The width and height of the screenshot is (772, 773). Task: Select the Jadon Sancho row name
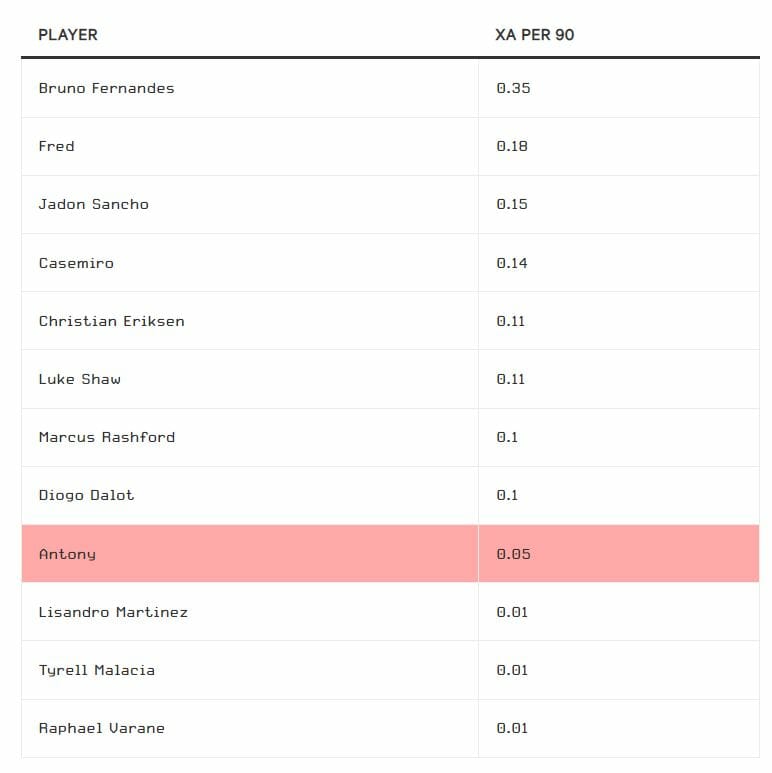click(x=93, y=204)
